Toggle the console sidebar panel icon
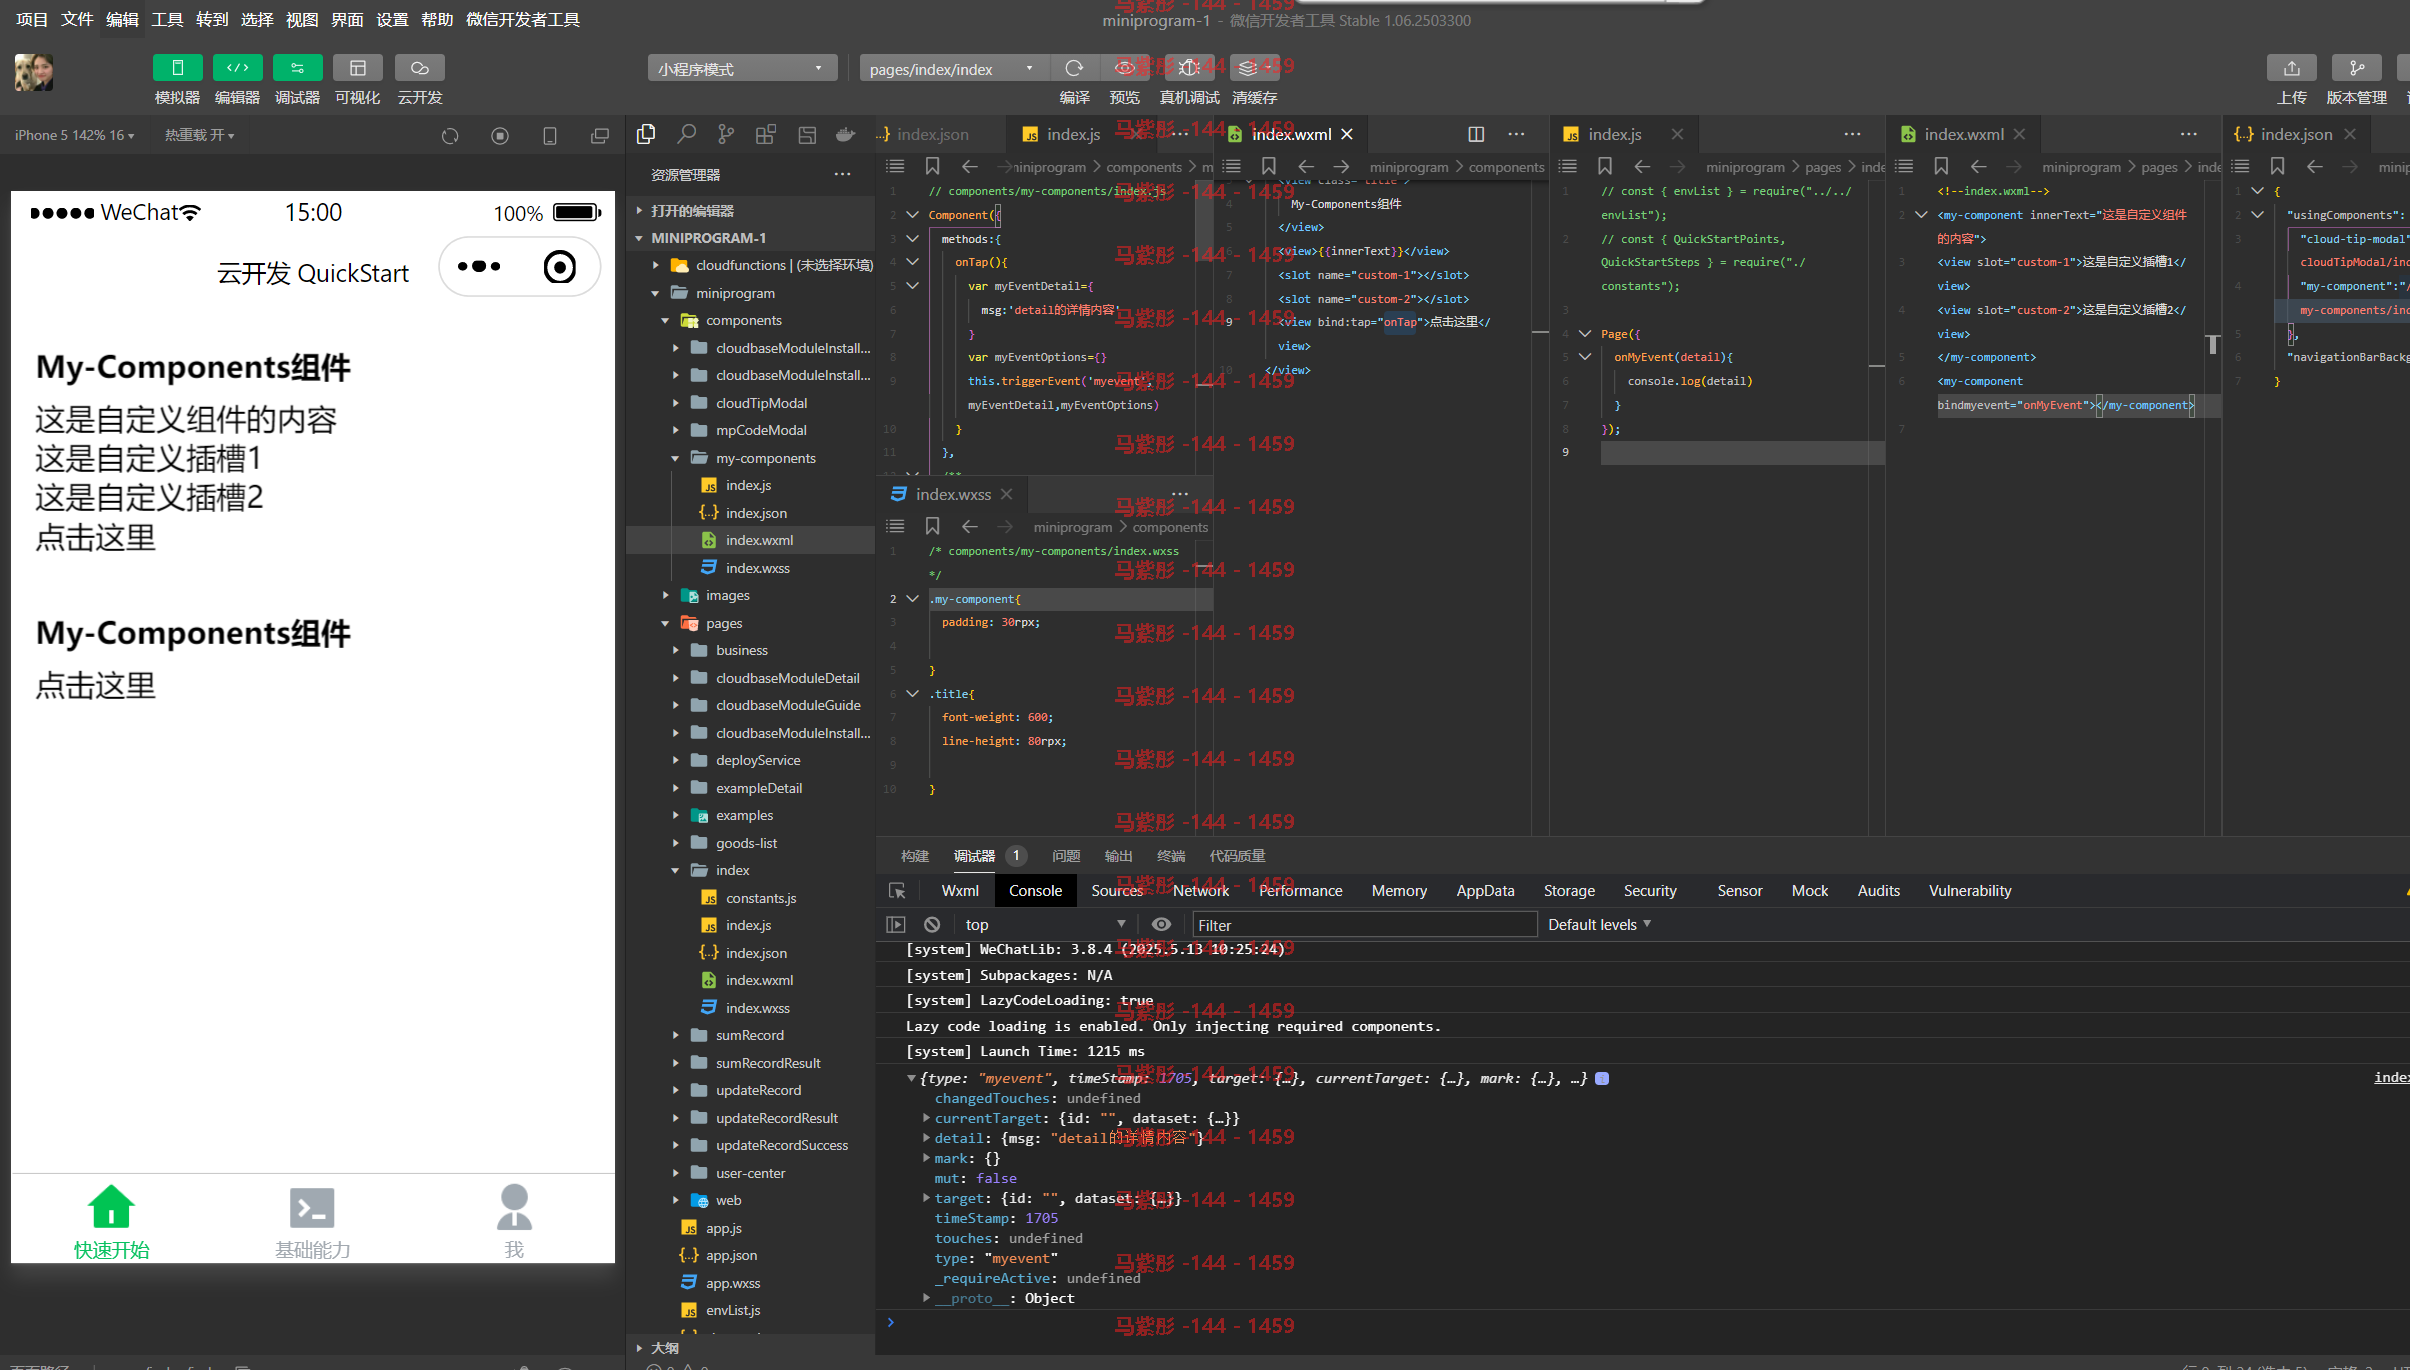Viewport: 2410px width, 1370px height. pyautogui.click(x=896, y=924)
